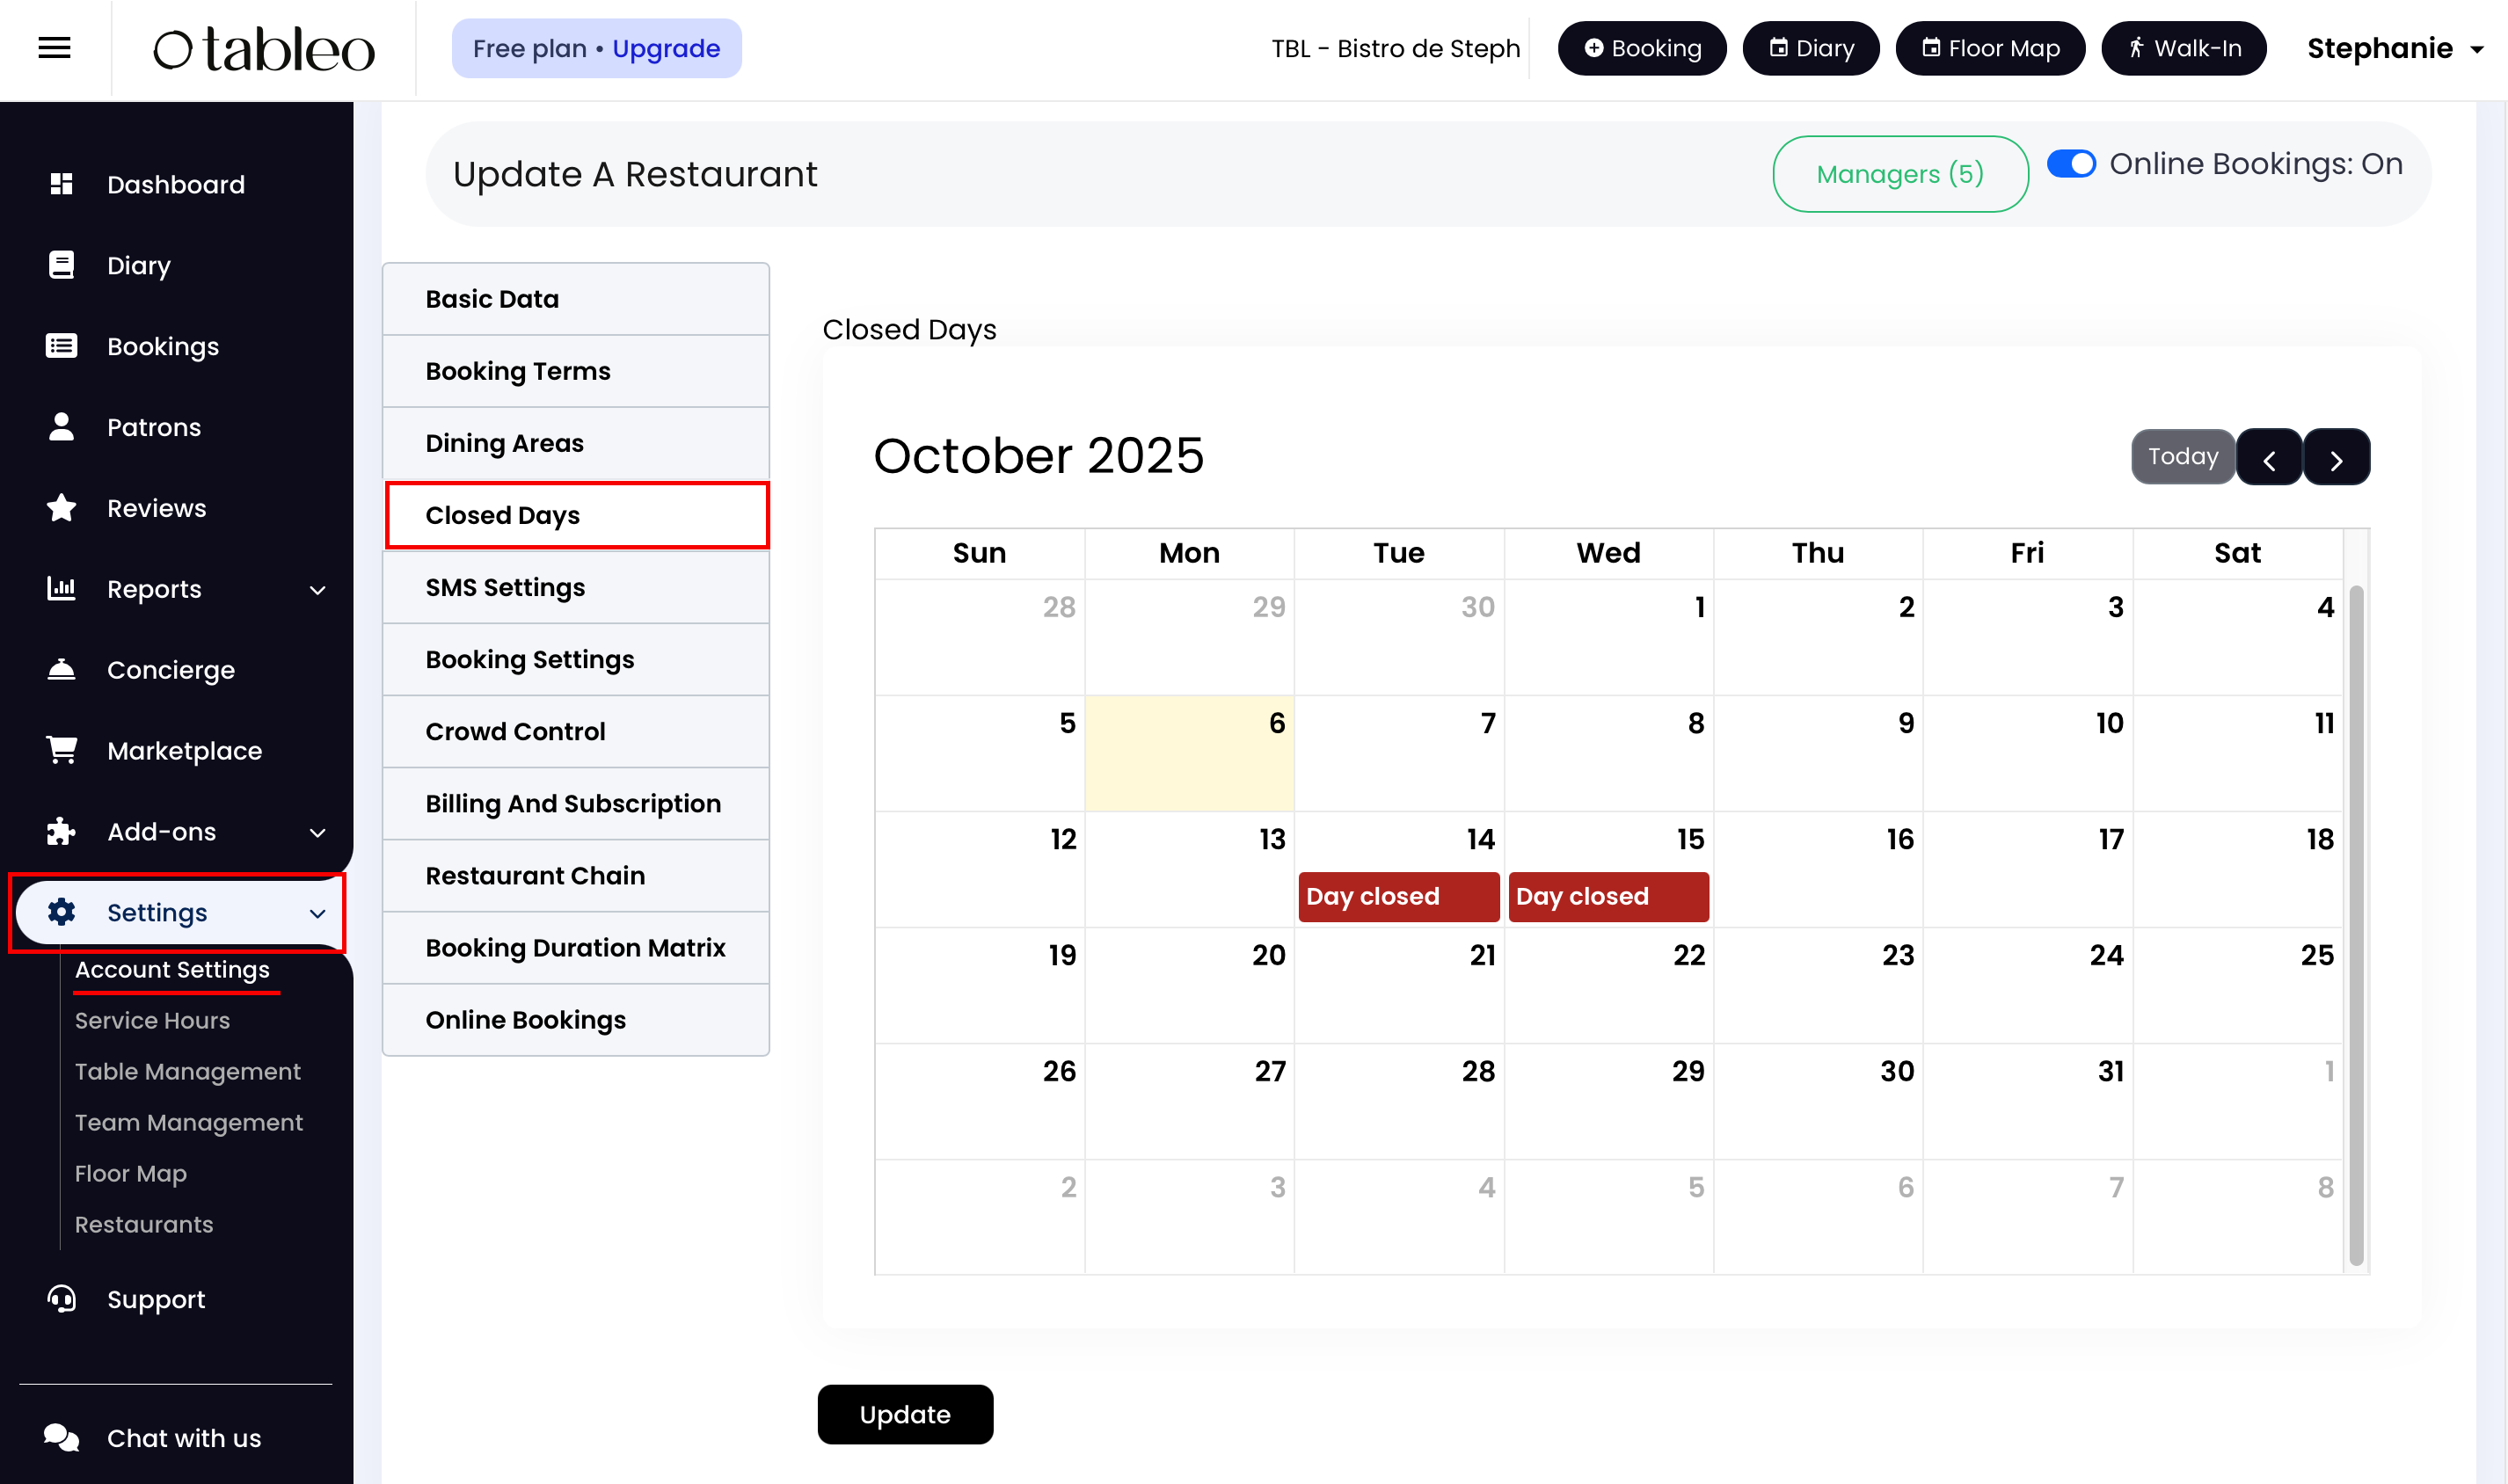The image size is (2508, 1484).
Task: Click the Support headset icon
Action: click(61, 1299)
